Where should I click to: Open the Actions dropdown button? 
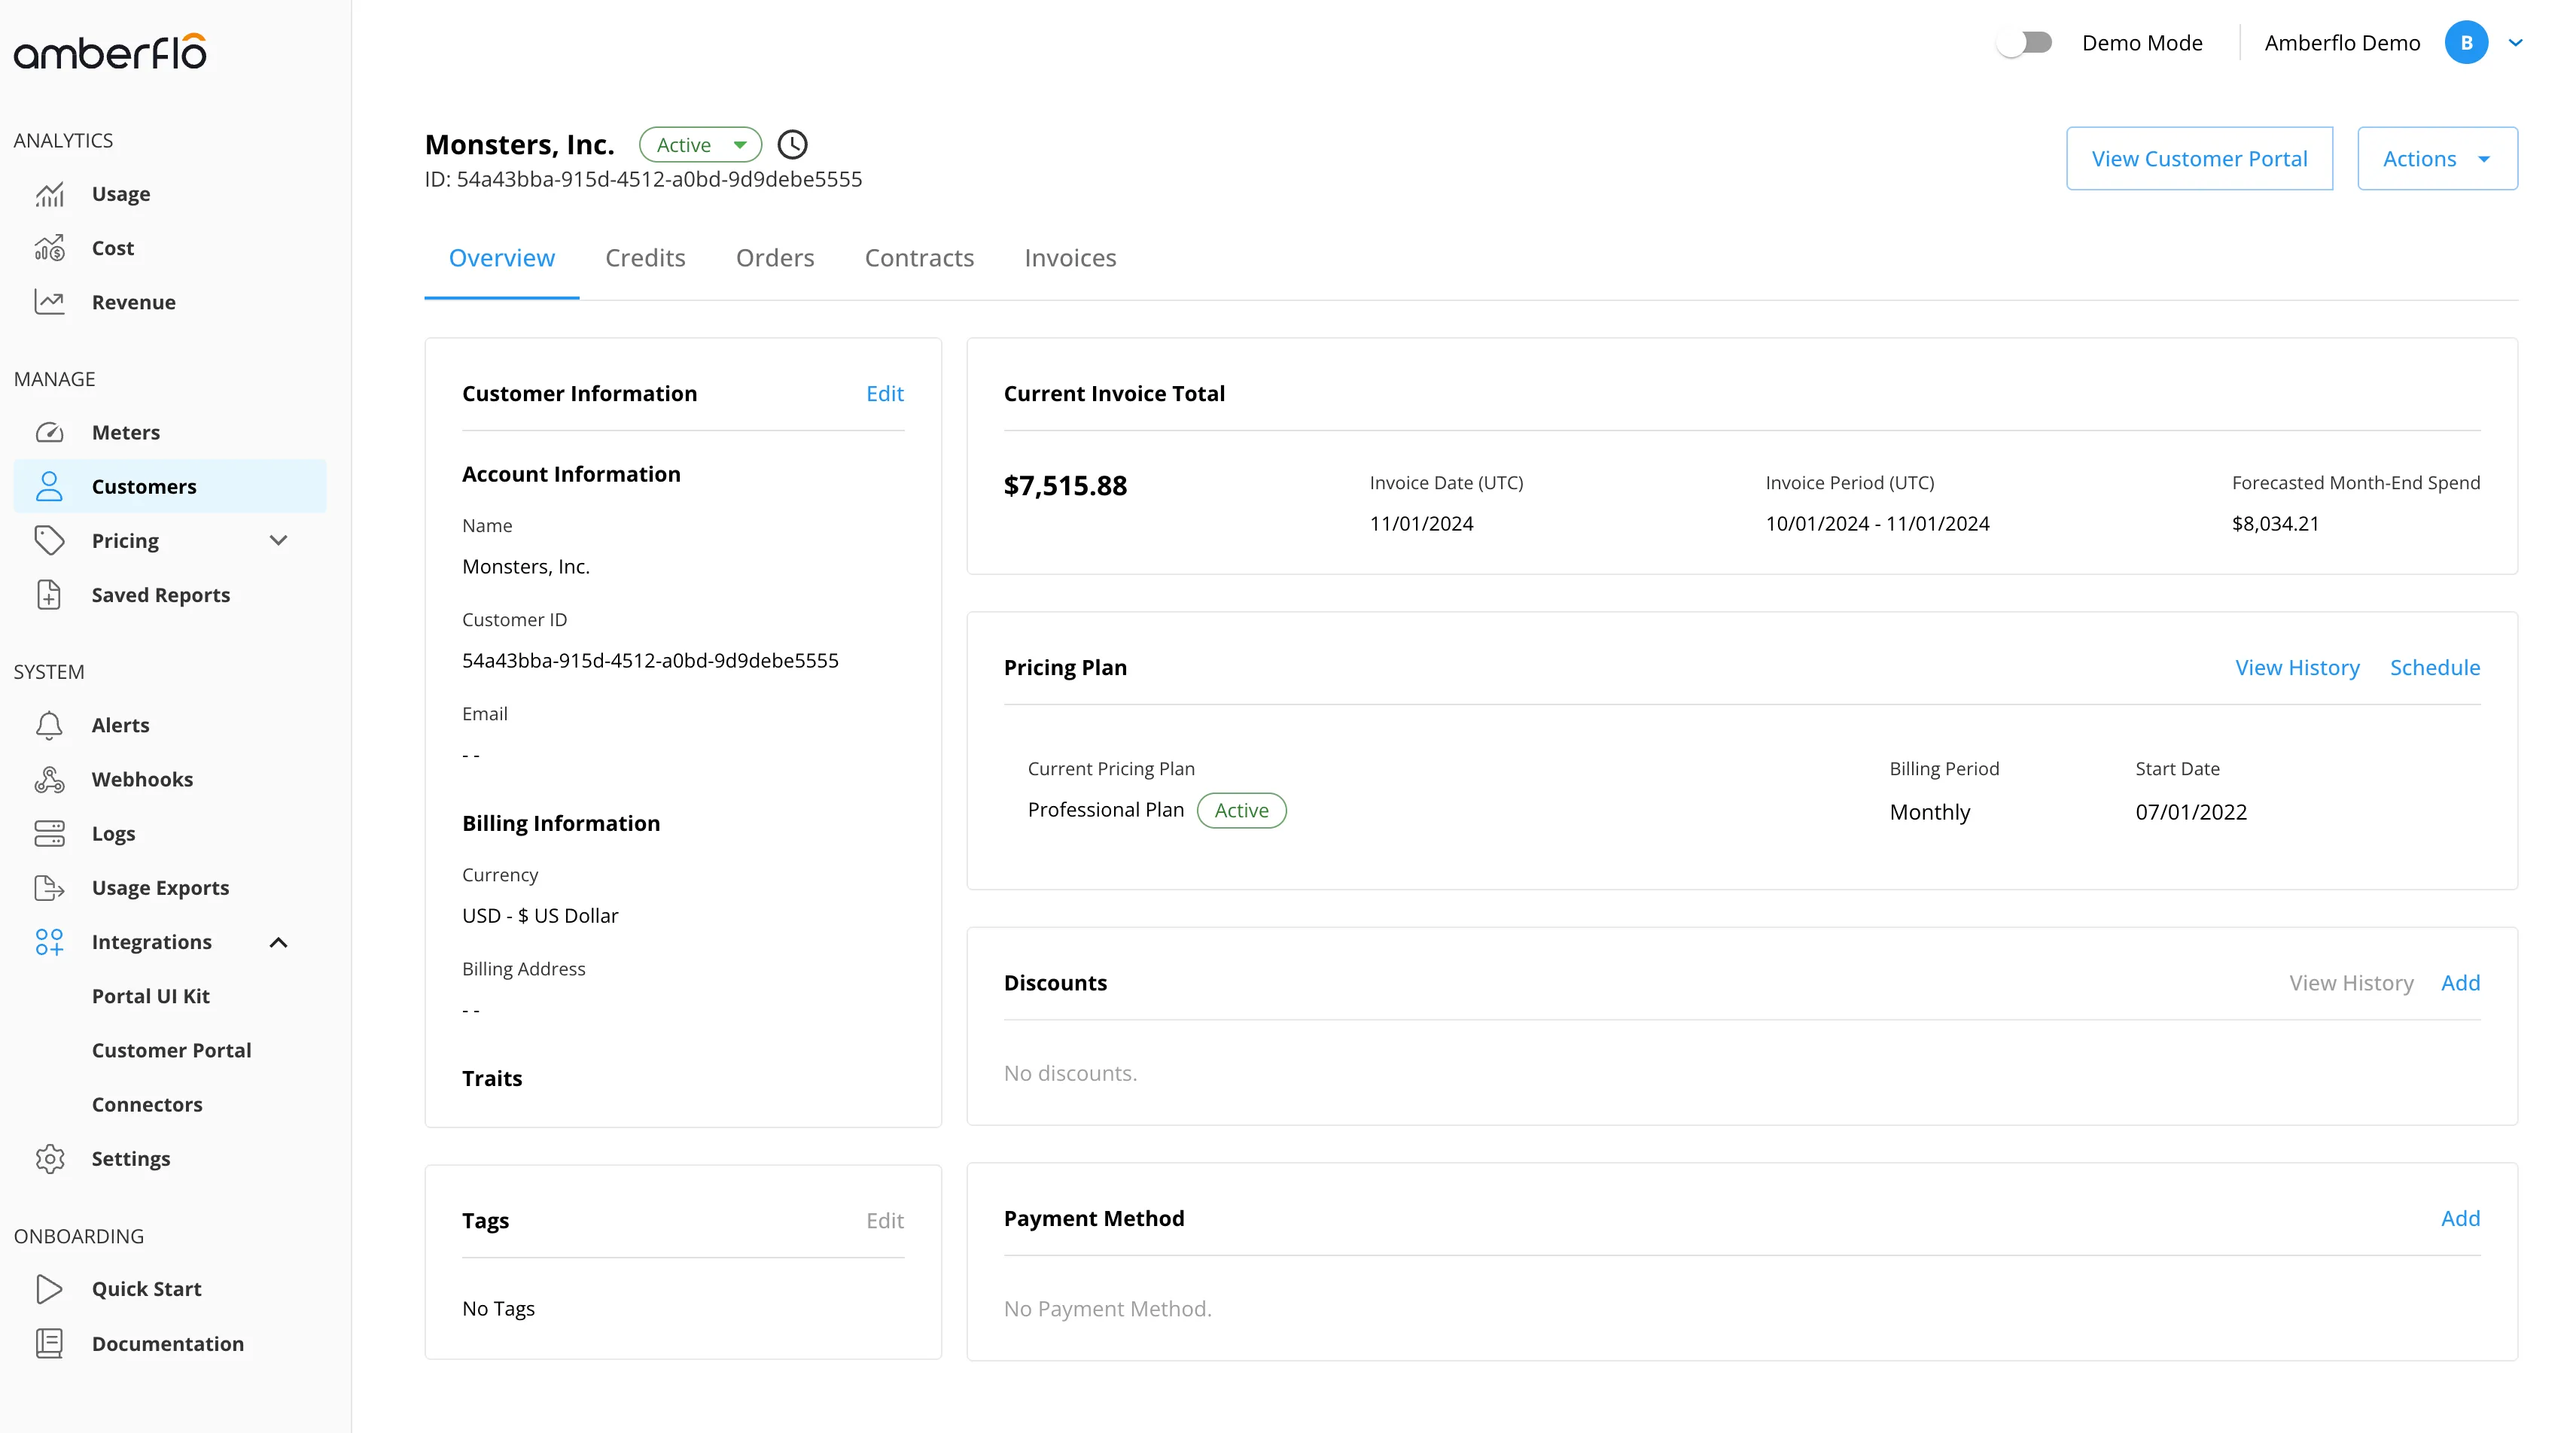point(2437,158)
